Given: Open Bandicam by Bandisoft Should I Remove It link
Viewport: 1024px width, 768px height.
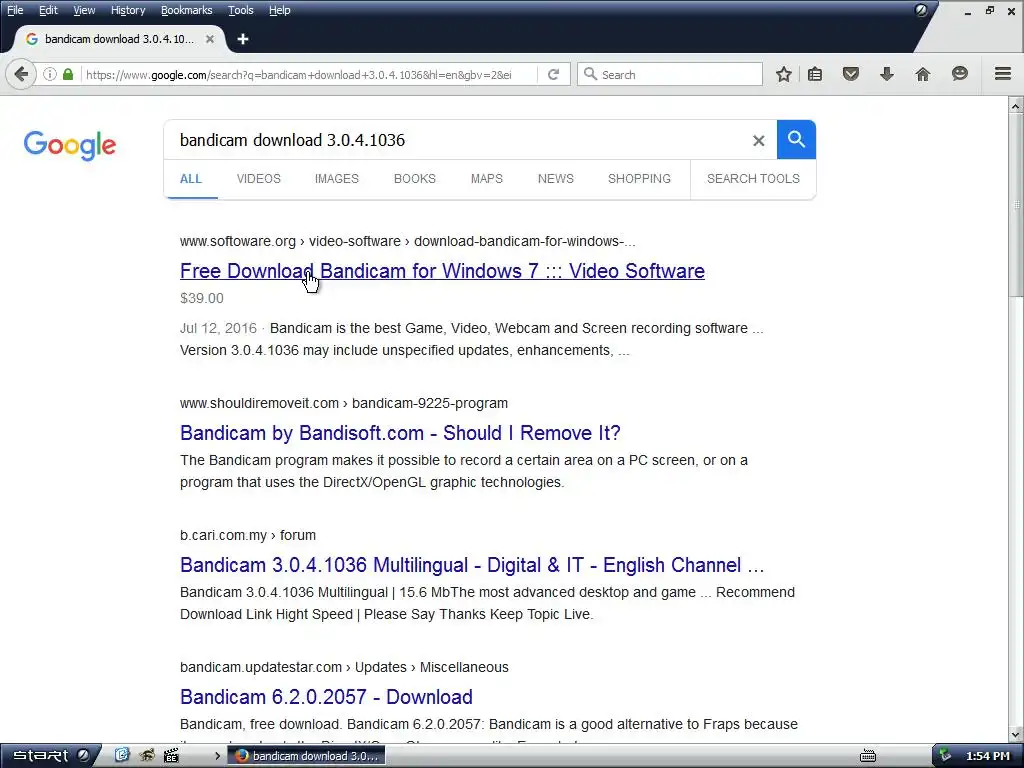Looking at the screenshot, I should [x=400, y=433].
